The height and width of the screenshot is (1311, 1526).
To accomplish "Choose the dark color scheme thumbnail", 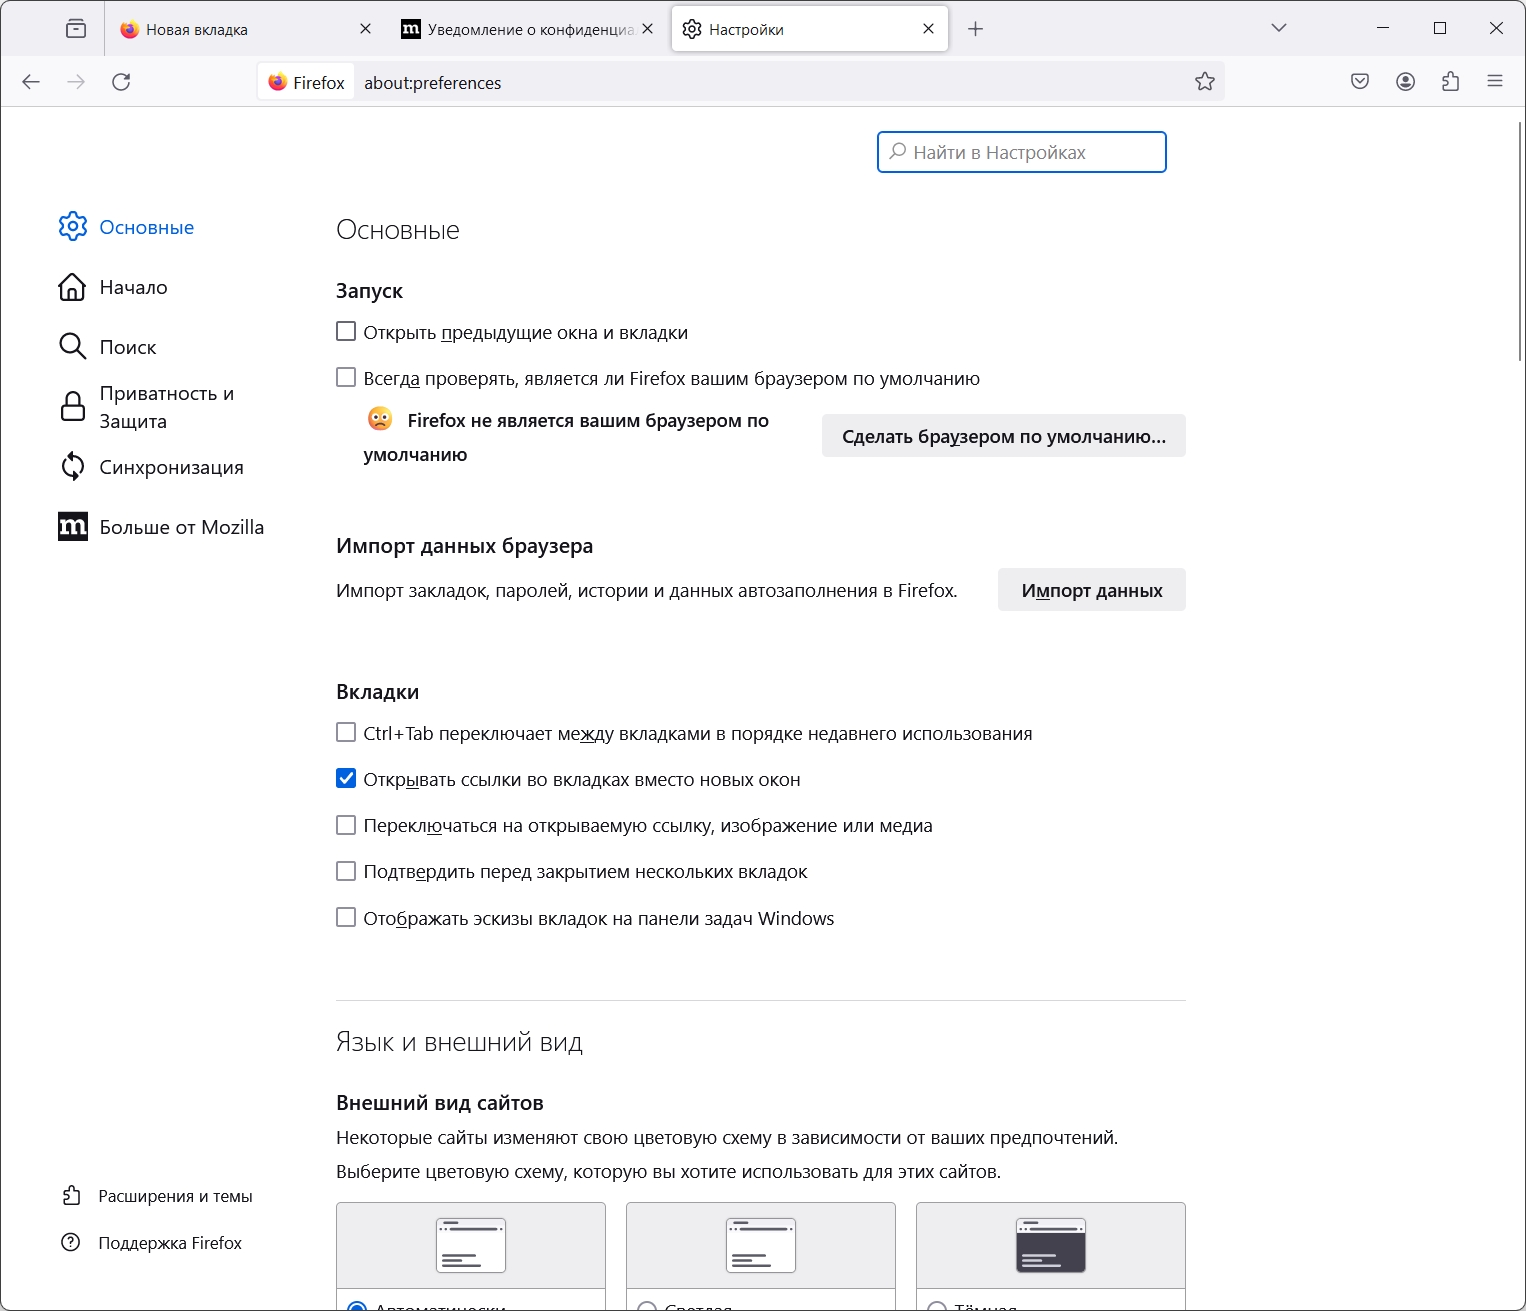I will 1051,1245.
